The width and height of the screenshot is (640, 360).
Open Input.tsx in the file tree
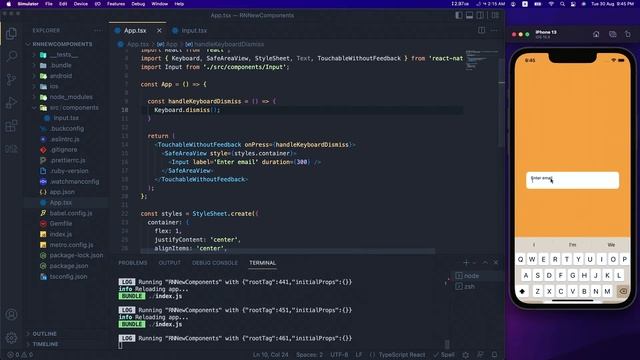coord(66,118)
